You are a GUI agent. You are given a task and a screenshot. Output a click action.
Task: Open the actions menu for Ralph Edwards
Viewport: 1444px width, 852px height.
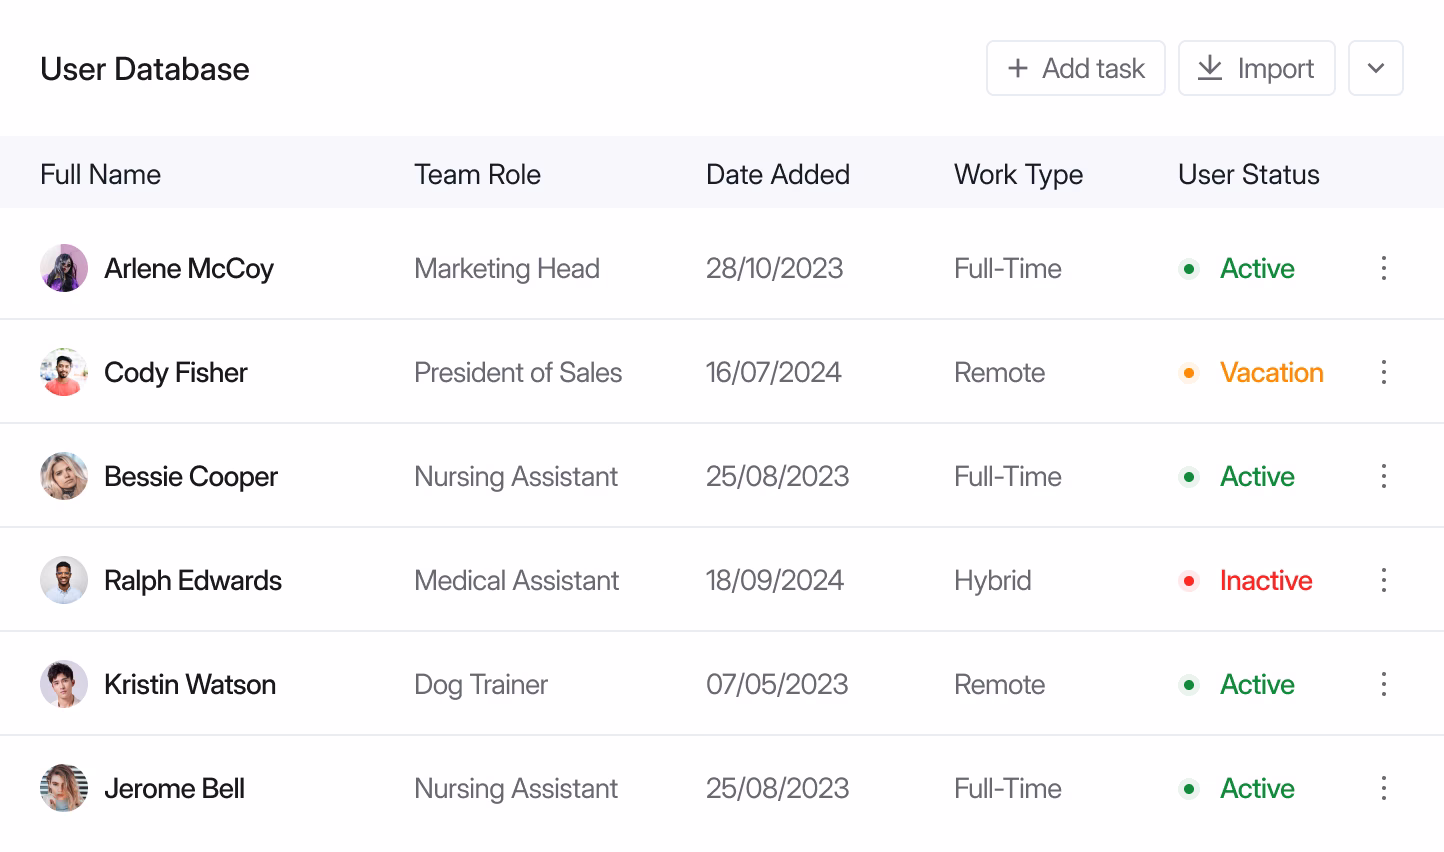[1383, 580]
